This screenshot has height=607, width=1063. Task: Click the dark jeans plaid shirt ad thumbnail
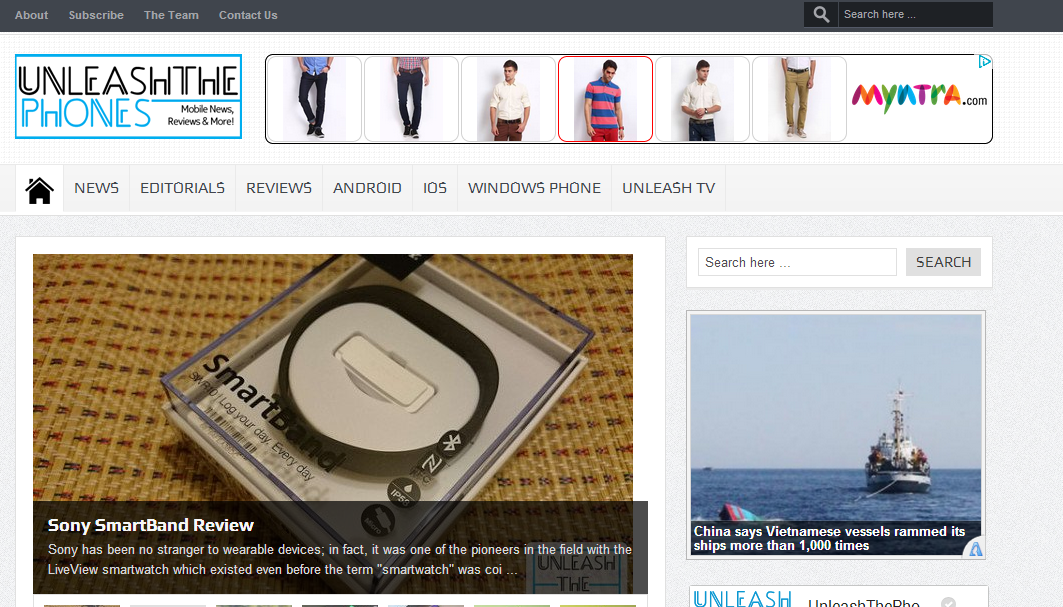tap(411, 99)
